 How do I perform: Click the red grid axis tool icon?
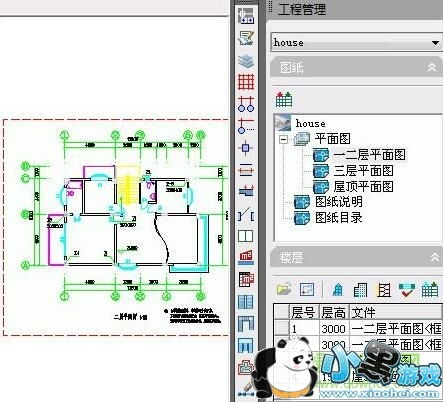tap(246, 82)
